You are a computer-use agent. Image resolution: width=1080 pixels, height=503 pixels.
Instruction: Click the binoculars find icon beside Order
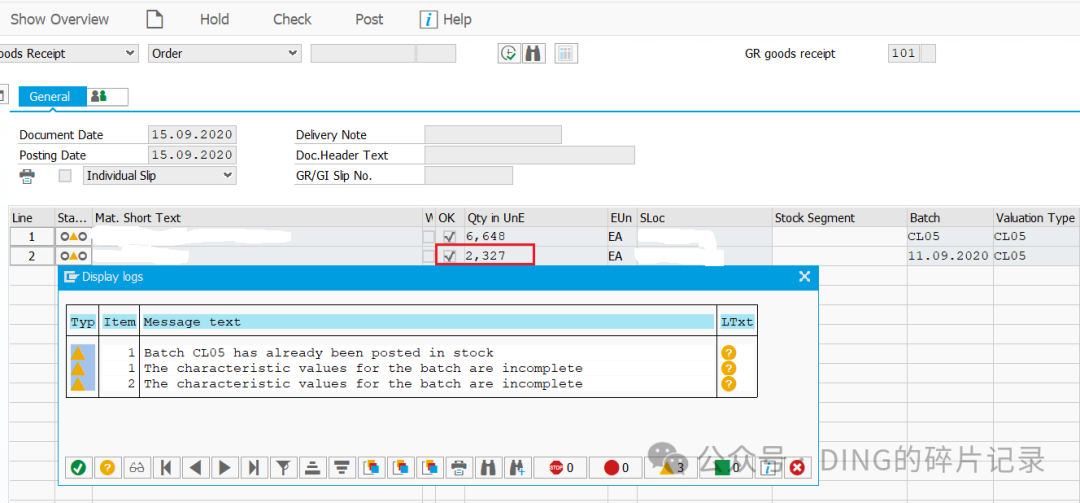[x=533, y=54]
